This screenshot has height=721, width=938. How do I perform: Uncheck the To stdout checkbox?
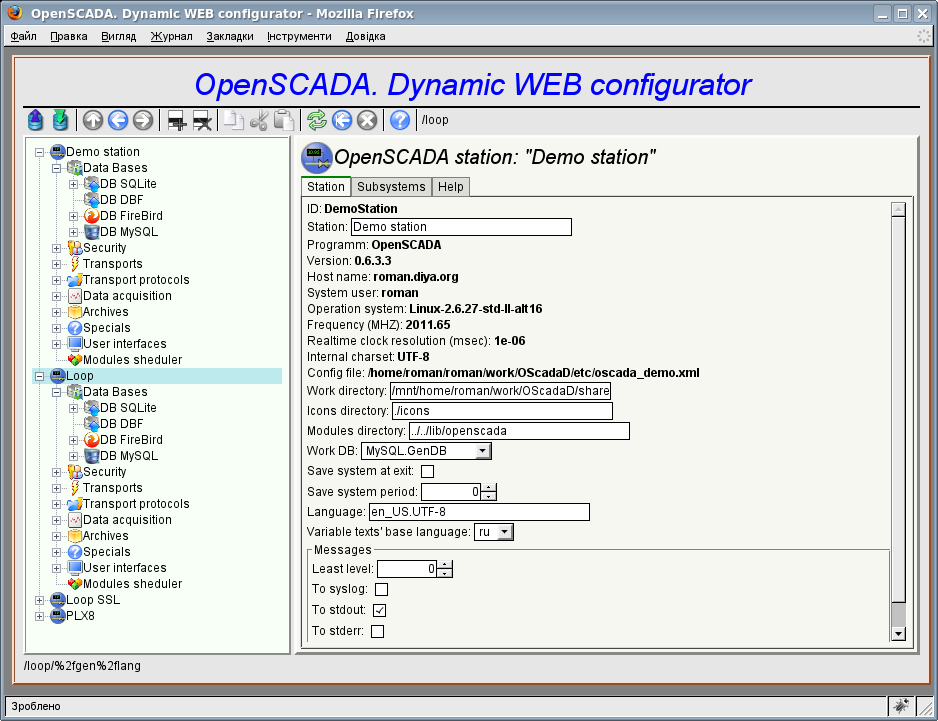[379, 610]
